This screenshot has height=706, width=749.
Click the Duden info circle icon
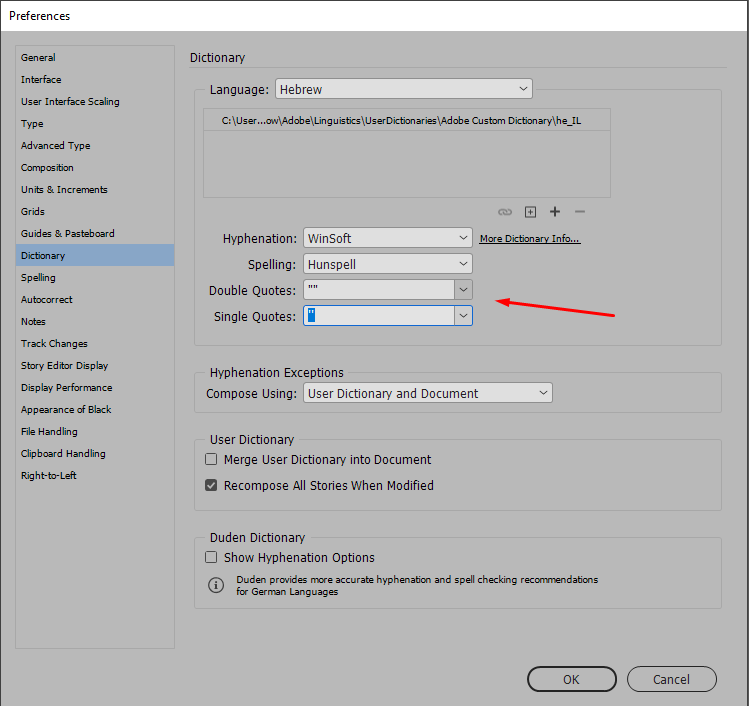(216, 585)
